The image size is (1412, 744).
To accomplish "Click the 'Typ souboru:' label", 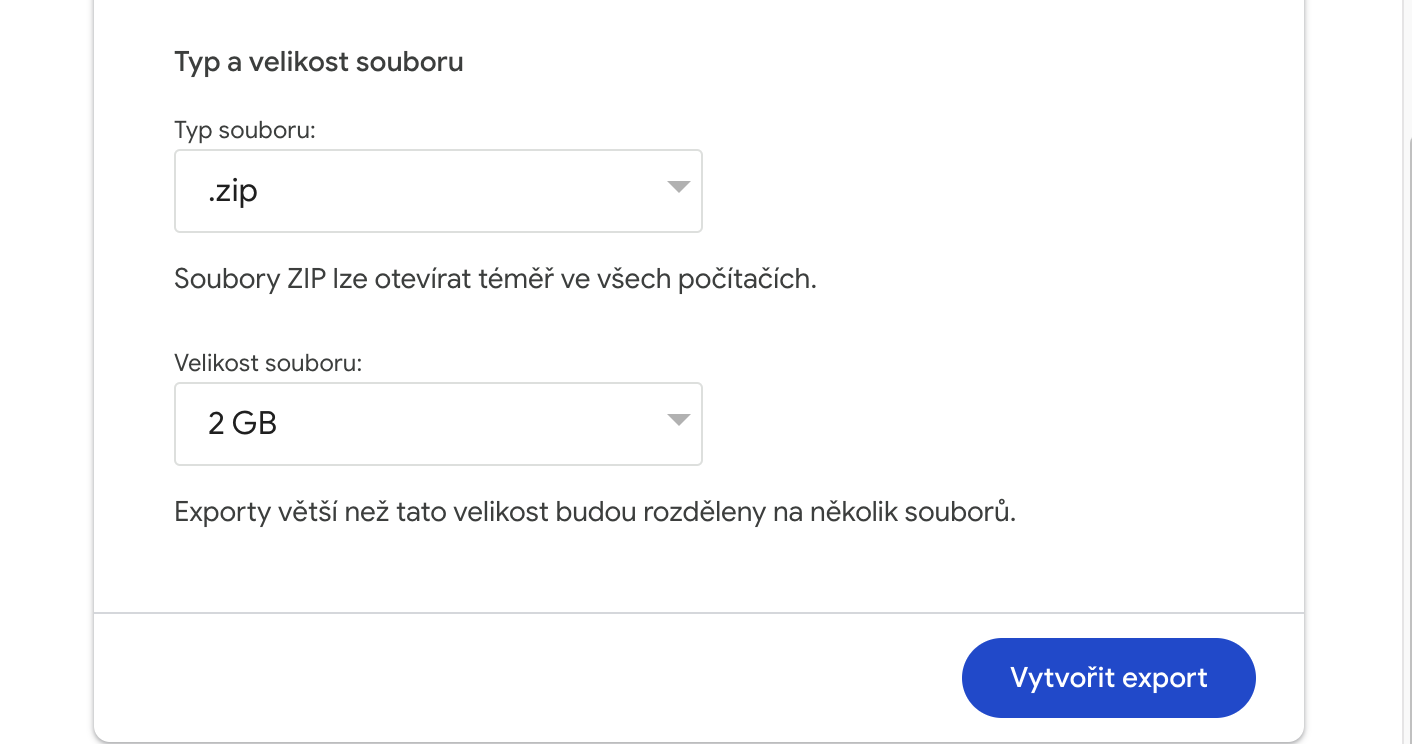I will click(x=244, y=130).
